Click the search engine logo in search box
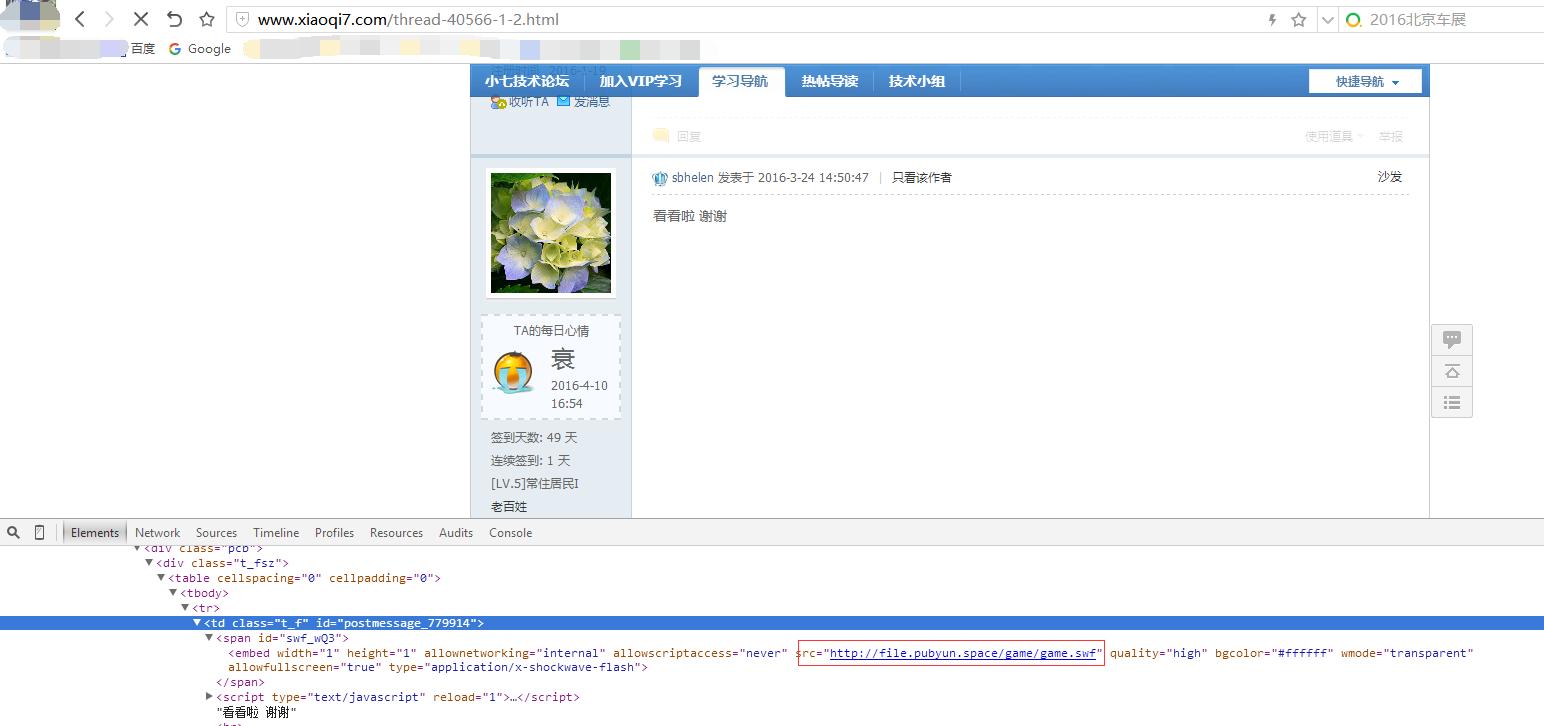The image size is (1544, 726). [x=1353, y=19]
